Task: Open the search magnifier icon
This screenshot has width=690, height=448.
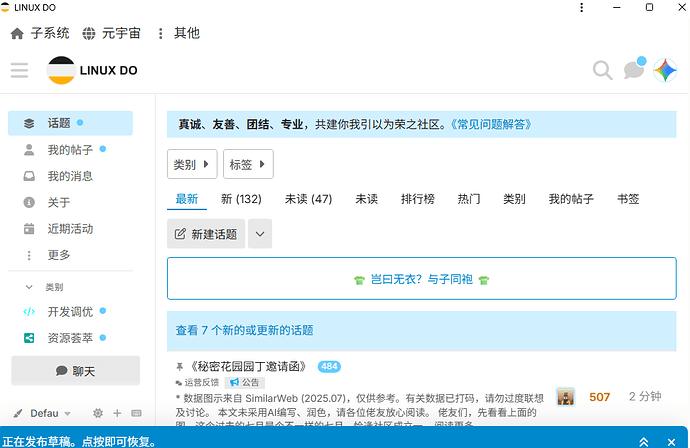Action: point(602,70)
